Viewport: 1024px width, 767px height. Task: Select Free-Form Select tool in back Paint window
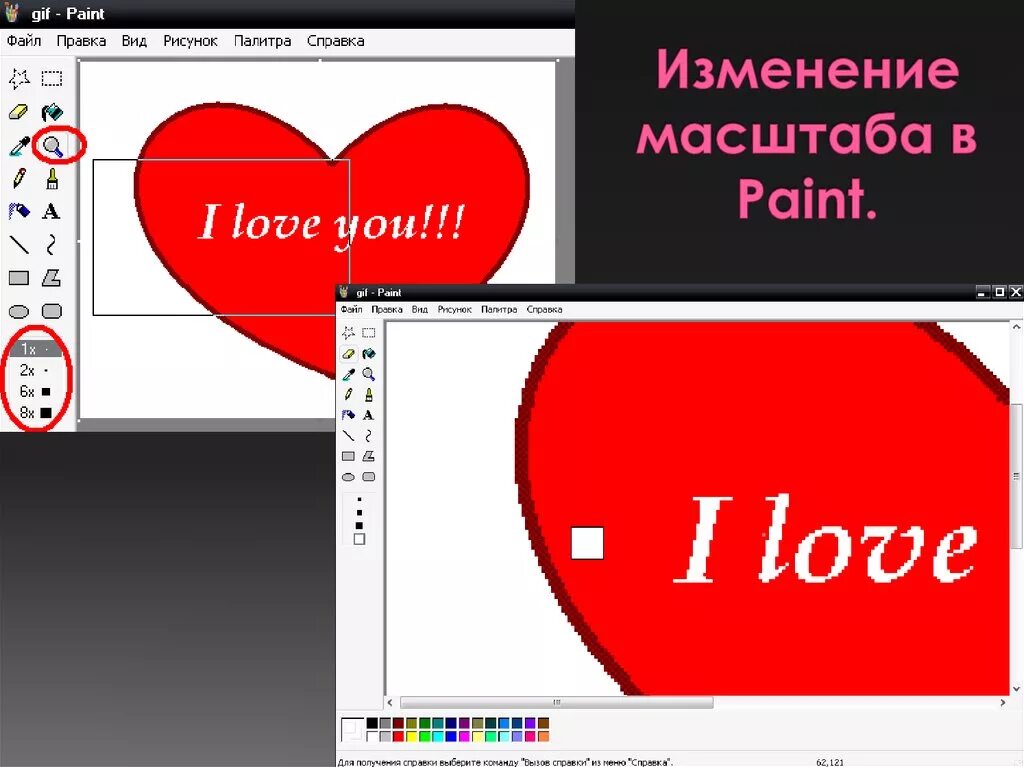tap(19, 78)
